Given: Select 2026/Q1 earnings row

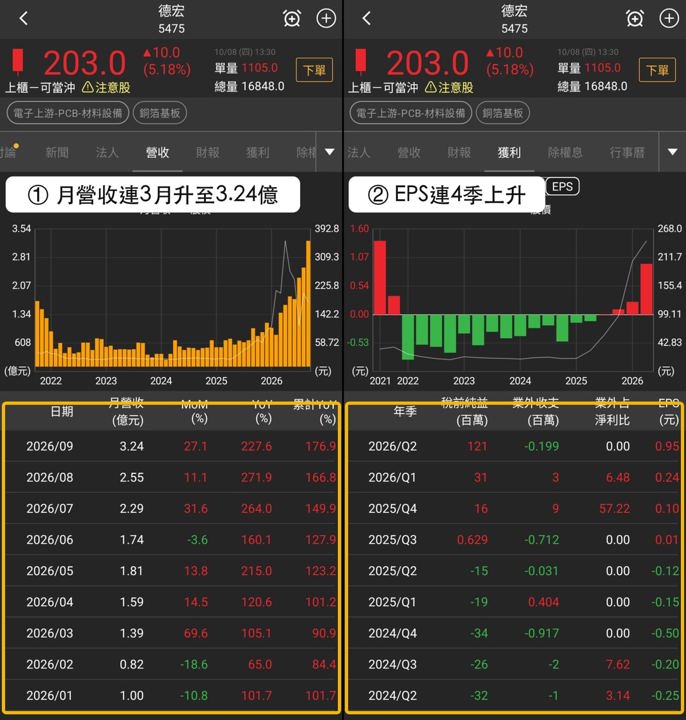Looking at the screenshot, I should 514,478.
